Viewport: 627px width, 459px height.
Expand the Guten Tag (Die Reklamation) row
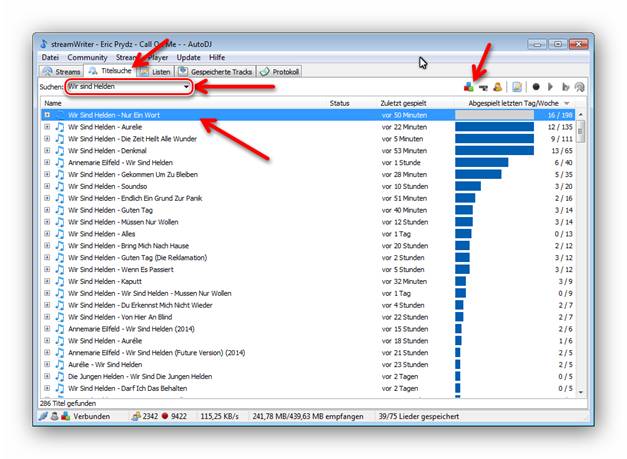tap(47, 257)
